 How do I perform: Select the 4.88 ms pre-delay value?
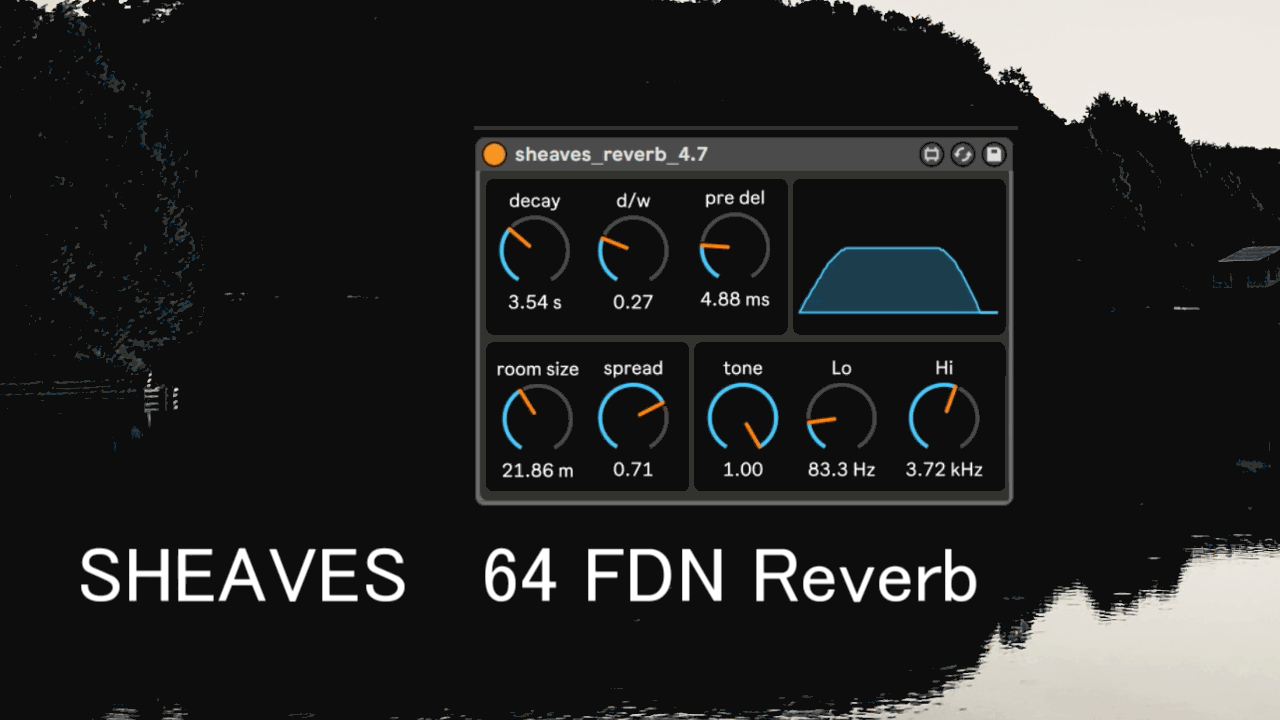click(x=735, y=299)
